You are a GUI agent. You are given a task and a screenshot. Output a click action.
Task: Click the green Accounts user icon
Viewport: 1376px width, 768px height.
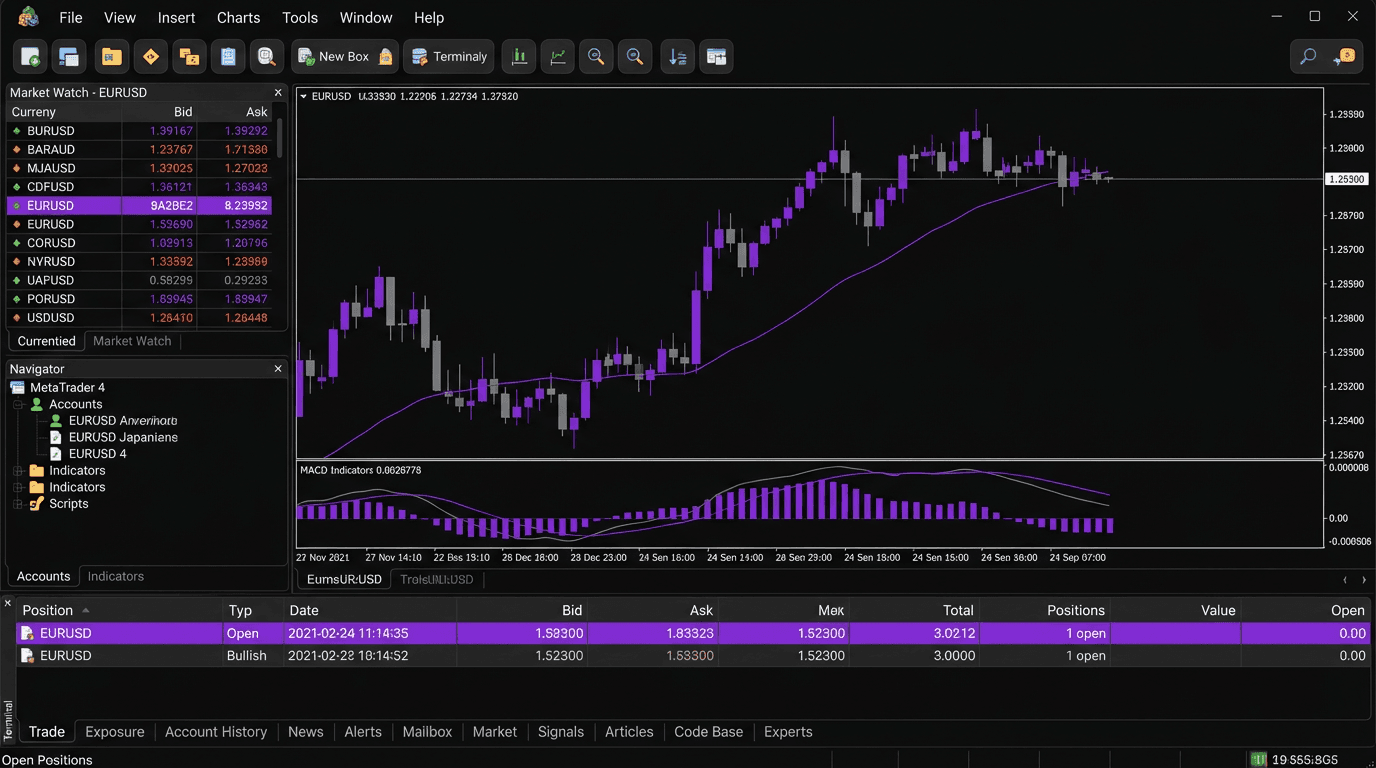(37, 405)
